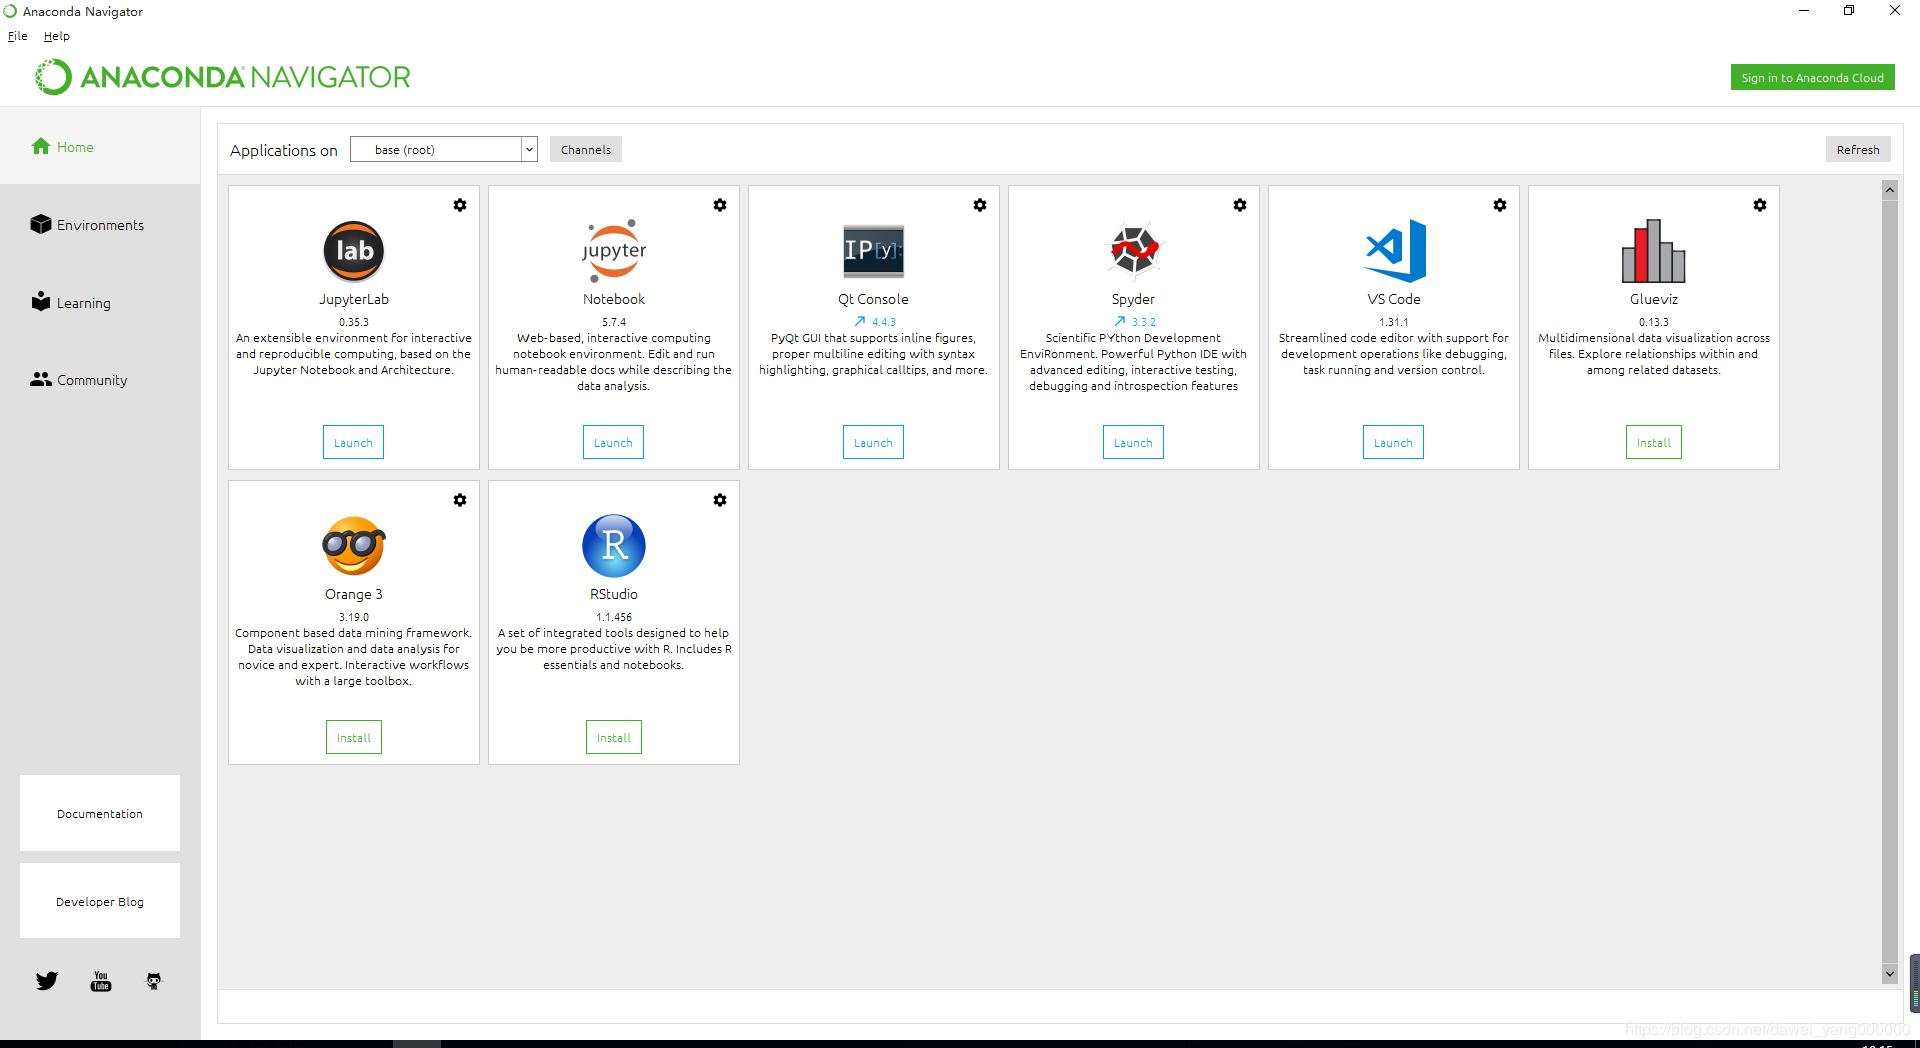Open VS Code card settings gear
Image resolution: width=1920 pixels, height=1048 pixels.
click(1500, 205)
